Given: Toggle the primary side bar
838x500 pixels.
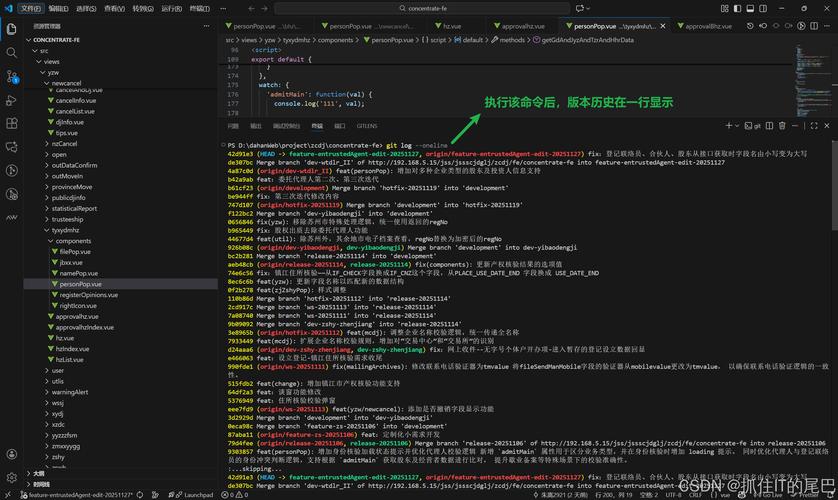Looking at the screenshot, I should (x=738, y=9).
